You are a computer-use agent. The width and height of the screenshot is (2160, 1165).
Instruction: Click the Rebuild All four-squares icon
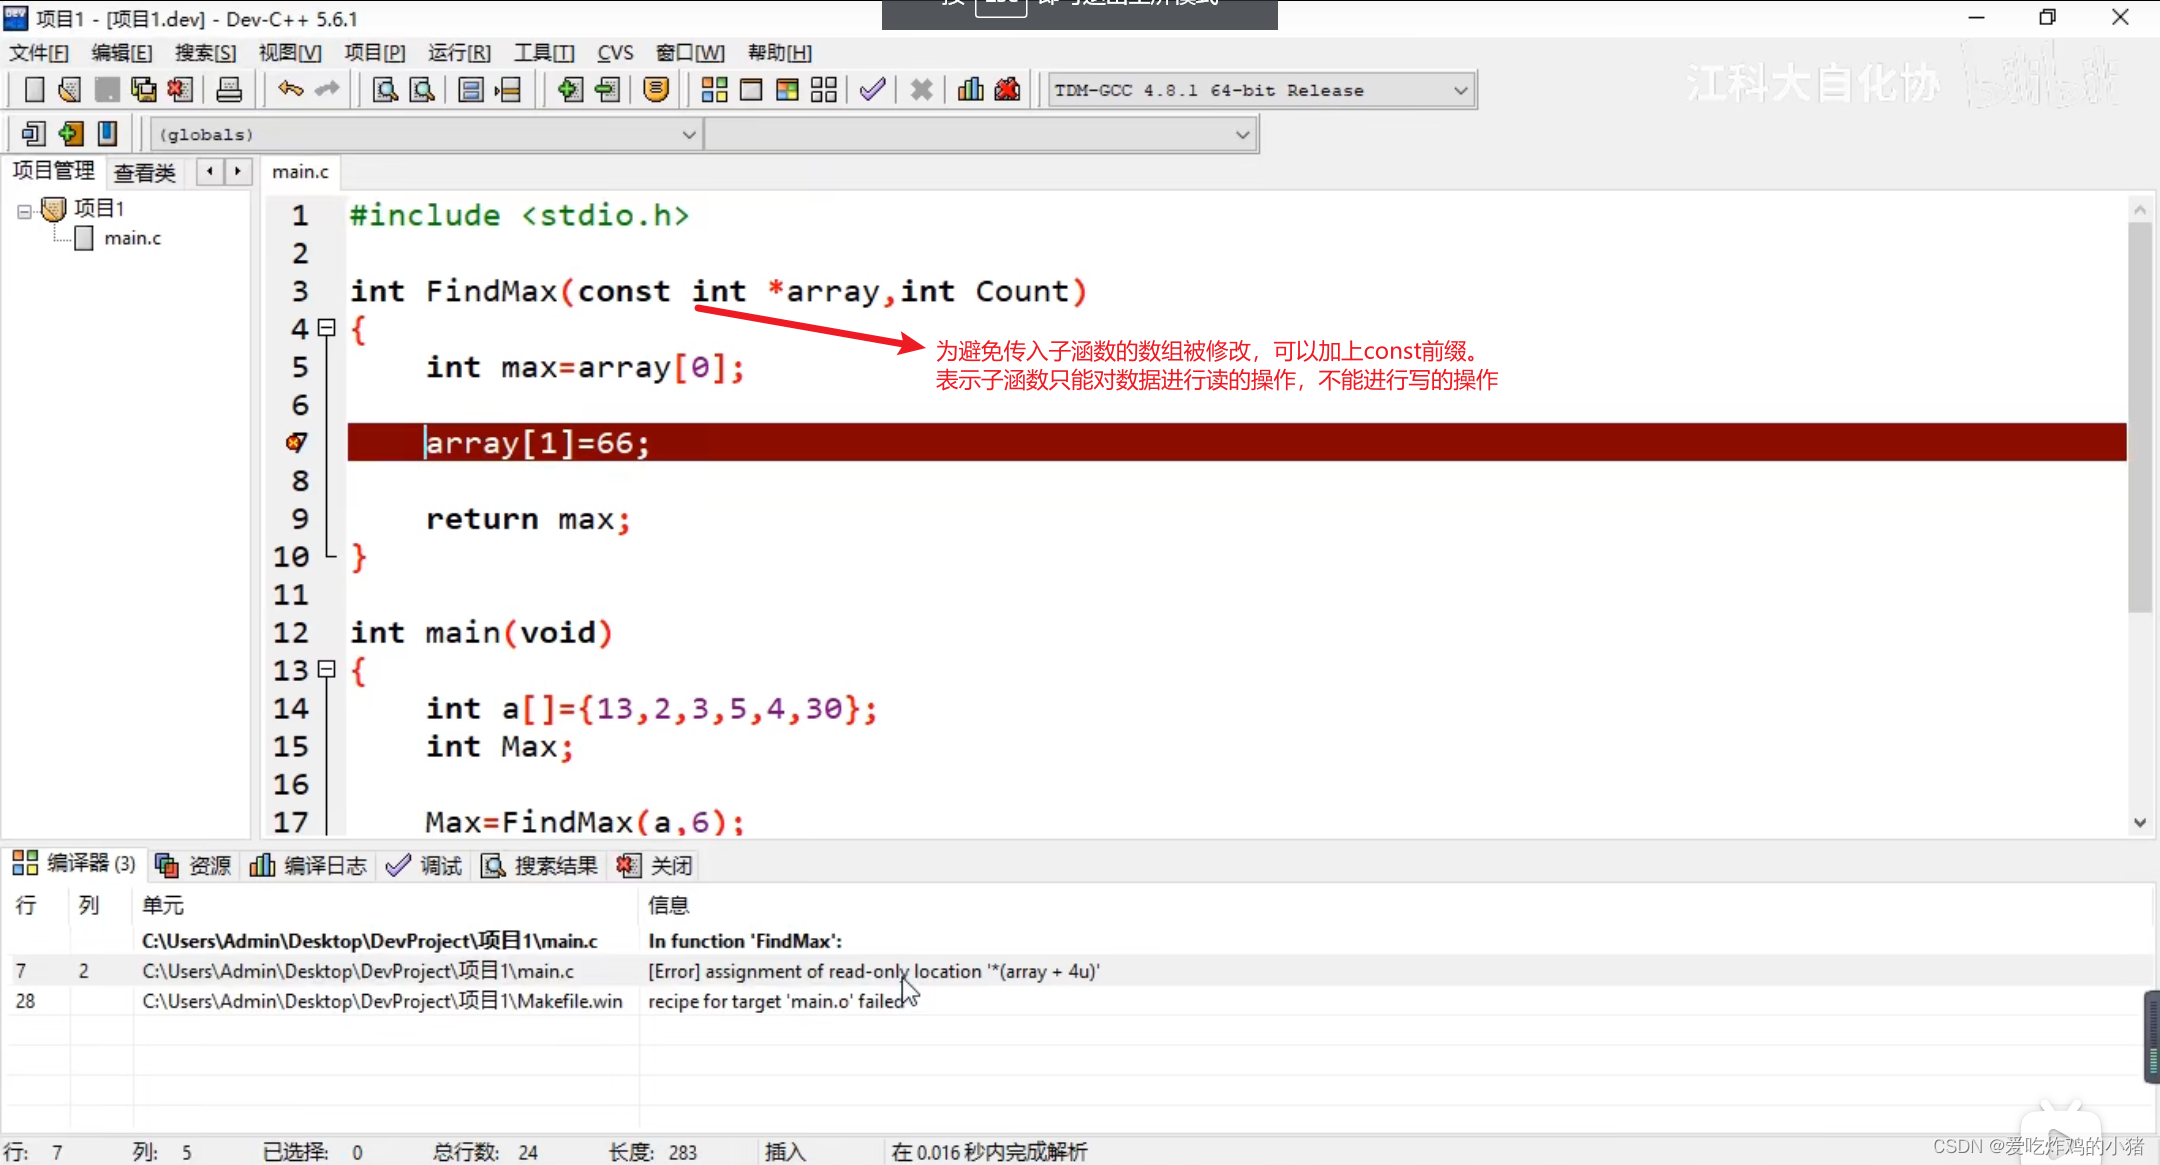(823, 90)
